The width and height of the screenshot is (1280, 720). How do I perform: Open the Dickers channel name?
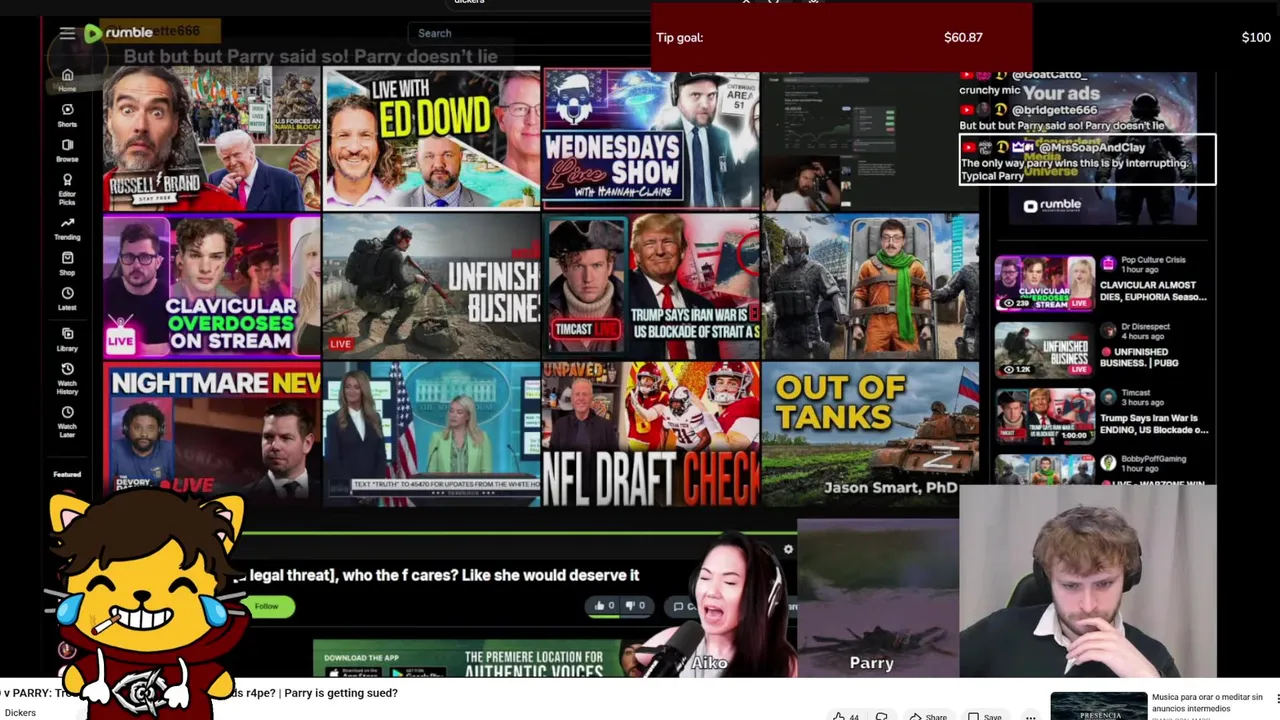point(20,713)
